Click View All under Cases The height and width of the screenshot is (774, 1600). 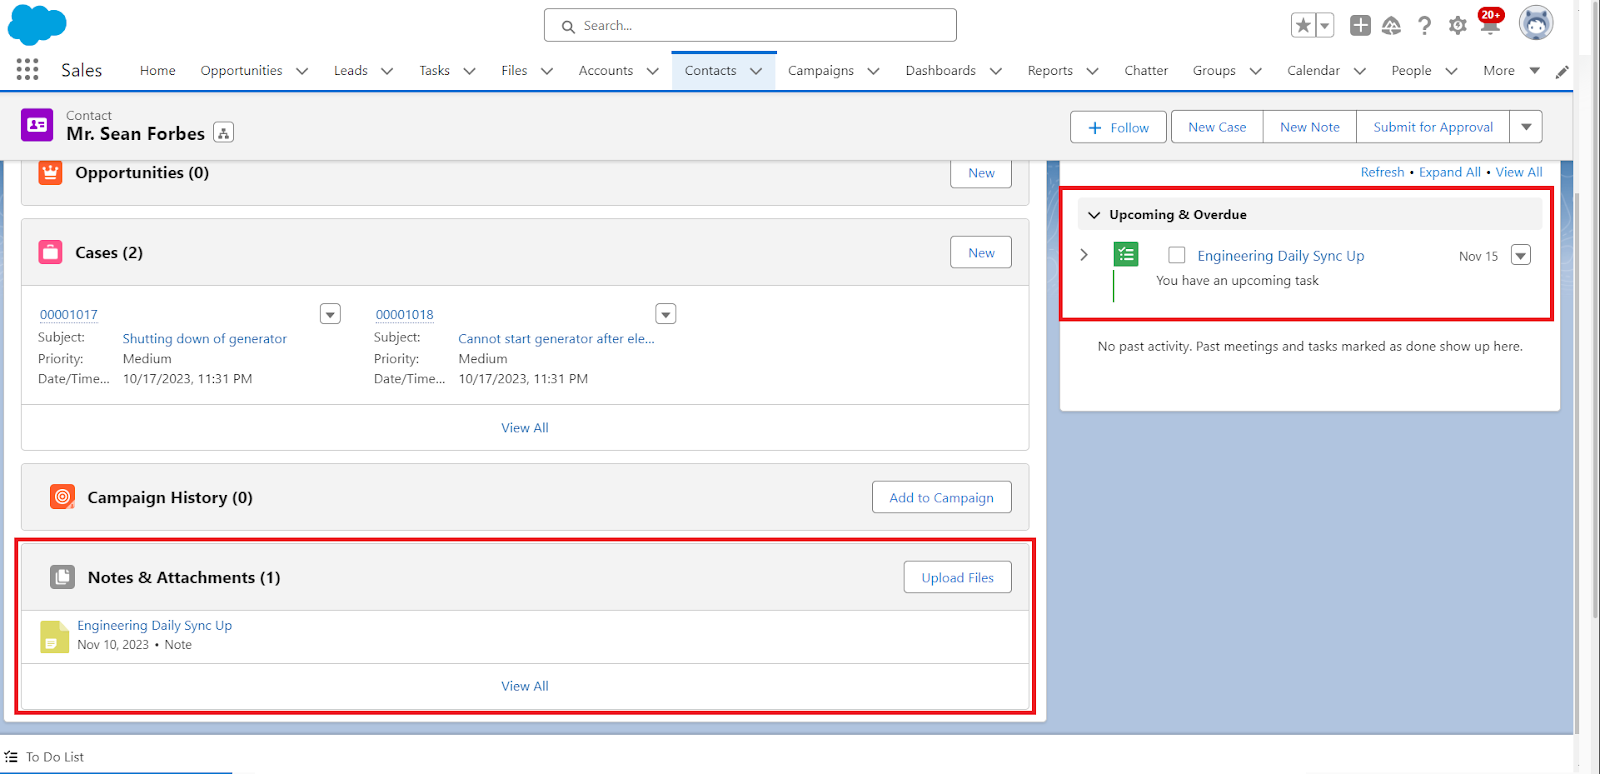pos(525,427)
